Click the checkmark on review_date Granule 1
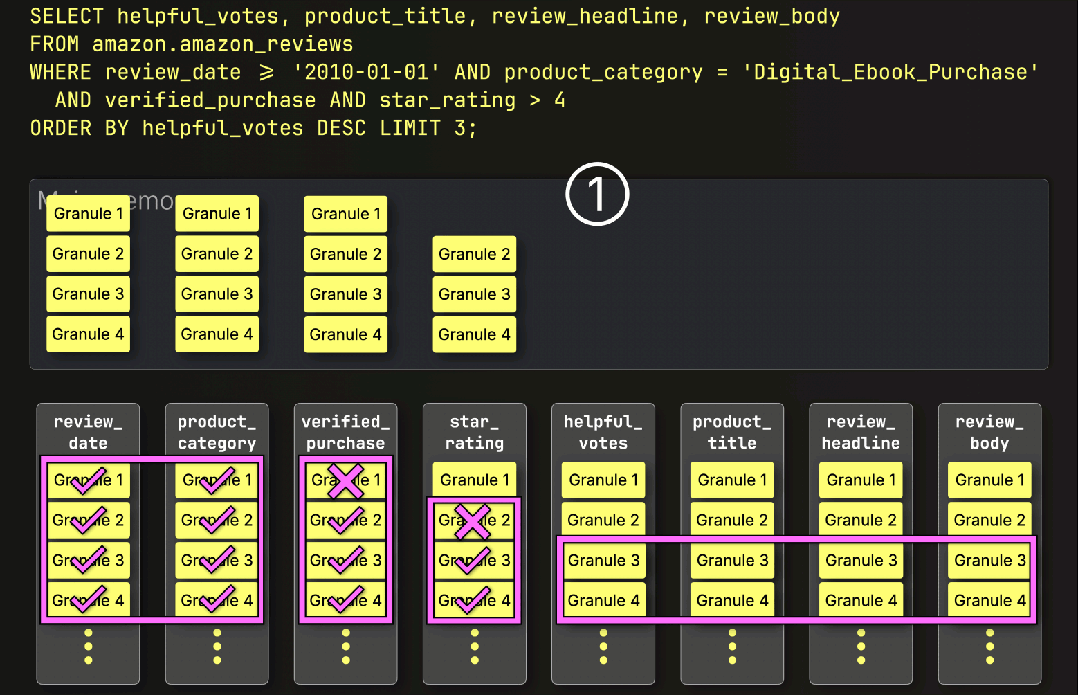Image resolution: width=1078 pixels, height=695 pixels. pos(89,481)
